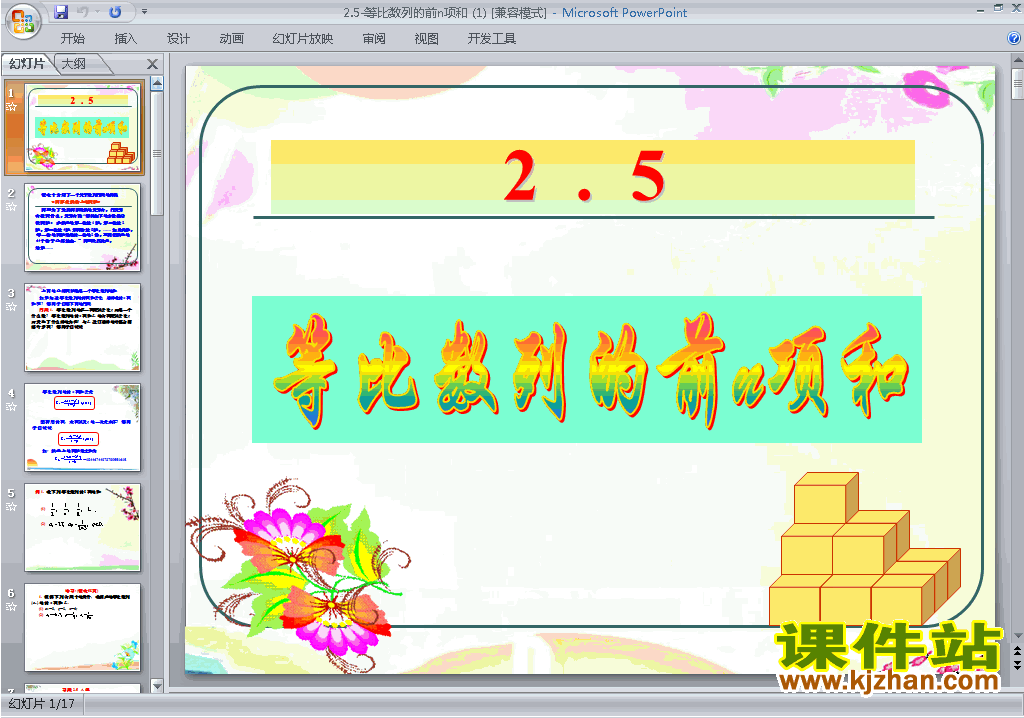The width and height of the screenshot is (1024, 718).
Task: Open the 插入 ribbon tab
Action: coord(125,39)
